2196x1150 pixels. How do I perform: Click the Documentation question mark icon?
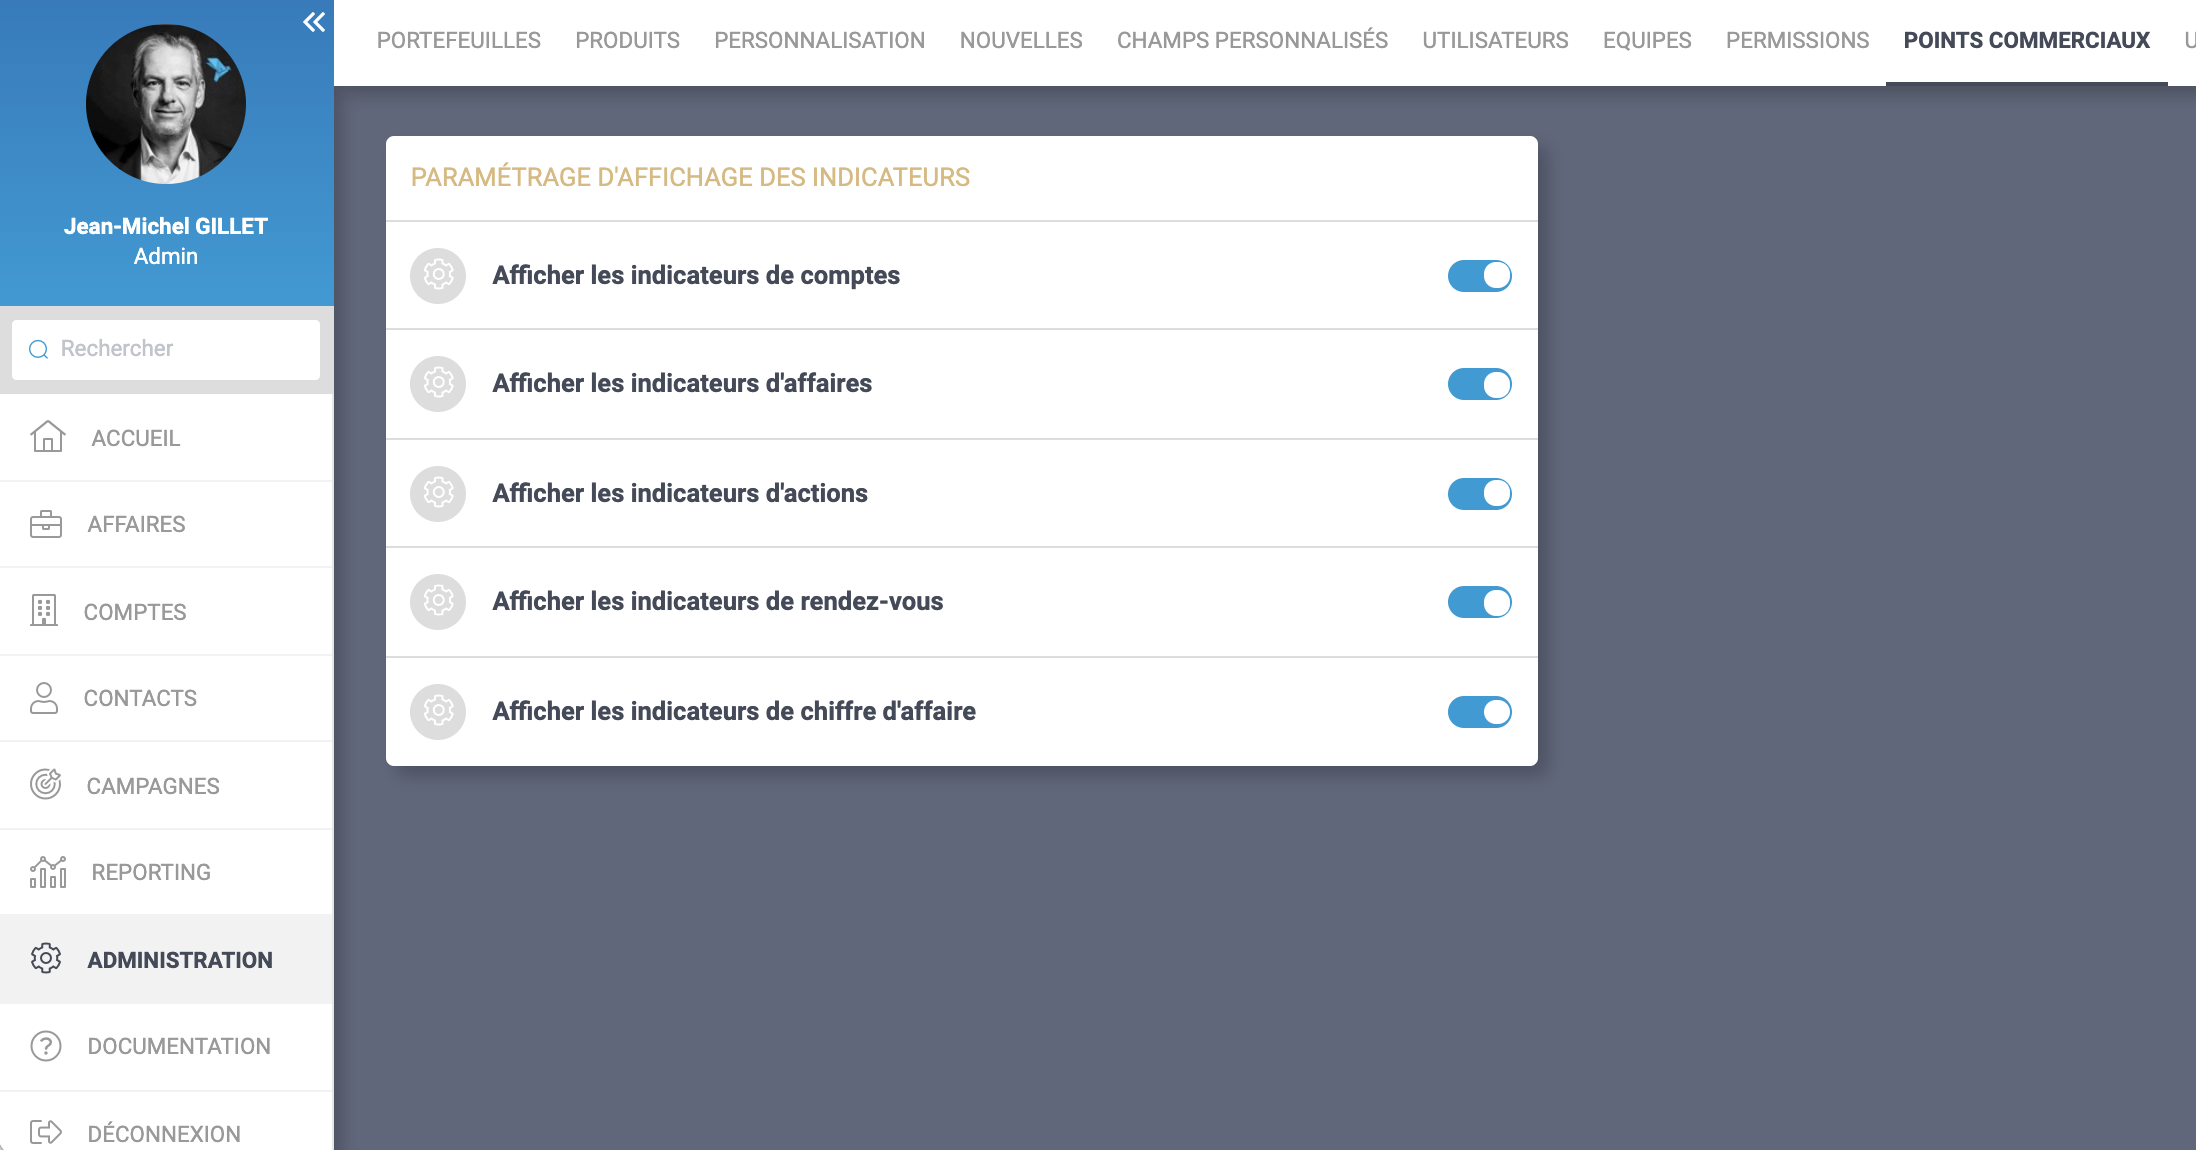46,1046
